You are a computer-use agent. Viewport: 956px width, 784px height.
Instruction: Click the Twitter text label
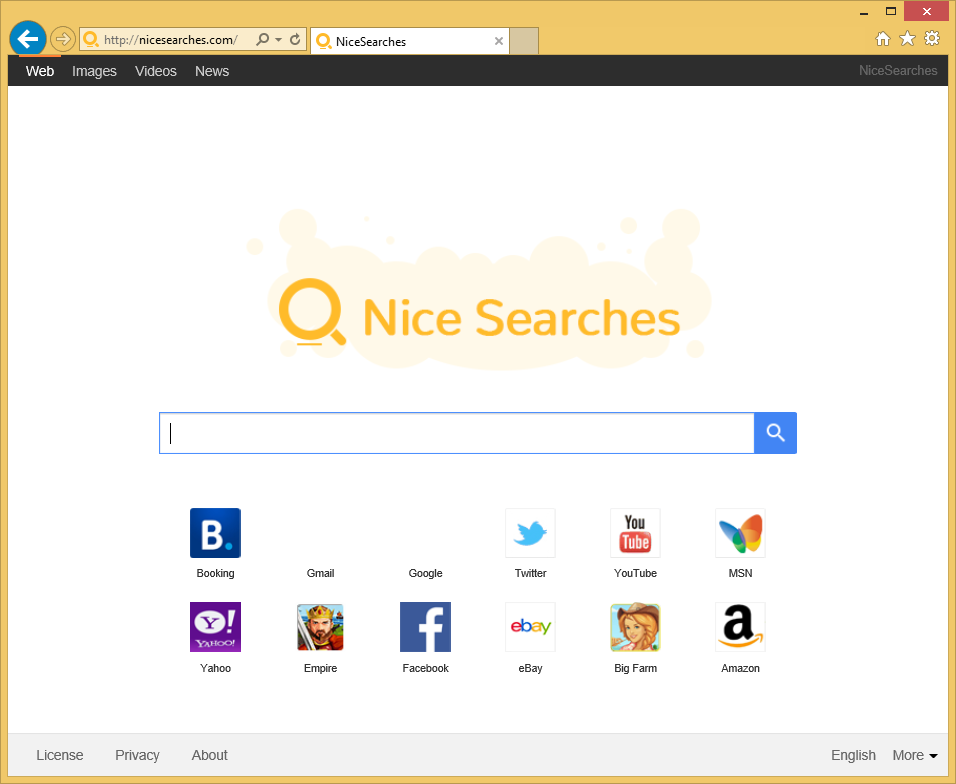click(x=530, y=573)
